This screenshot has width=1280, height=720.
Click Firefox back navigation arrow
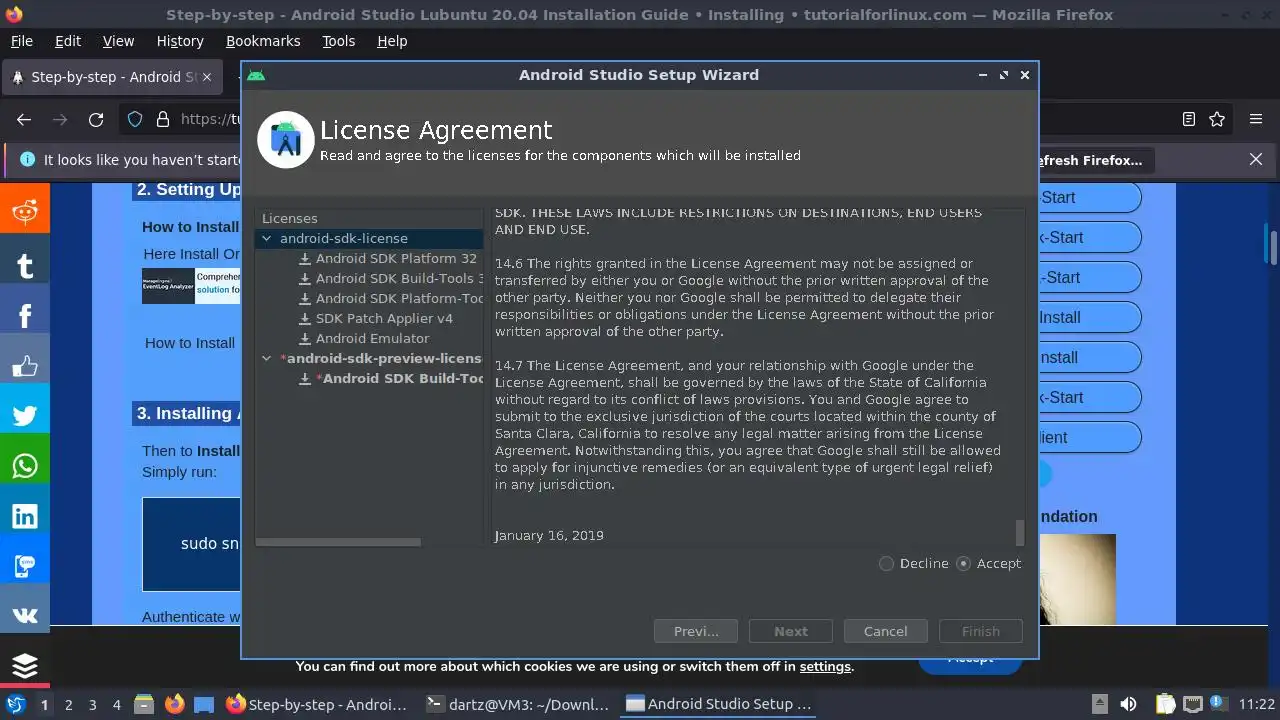click(x=24, y=119)
